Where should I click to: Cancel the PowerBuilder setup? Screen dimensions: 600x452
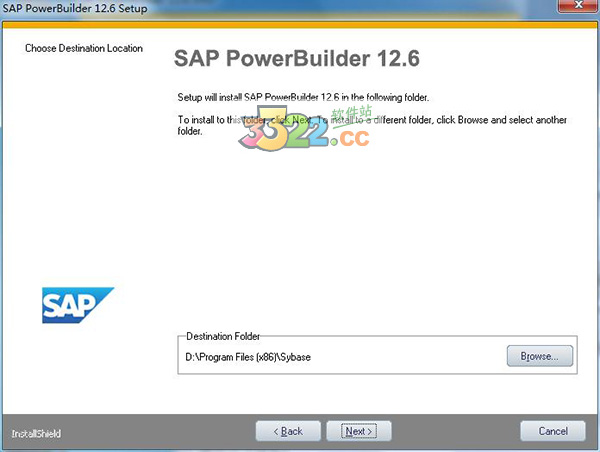553,431
